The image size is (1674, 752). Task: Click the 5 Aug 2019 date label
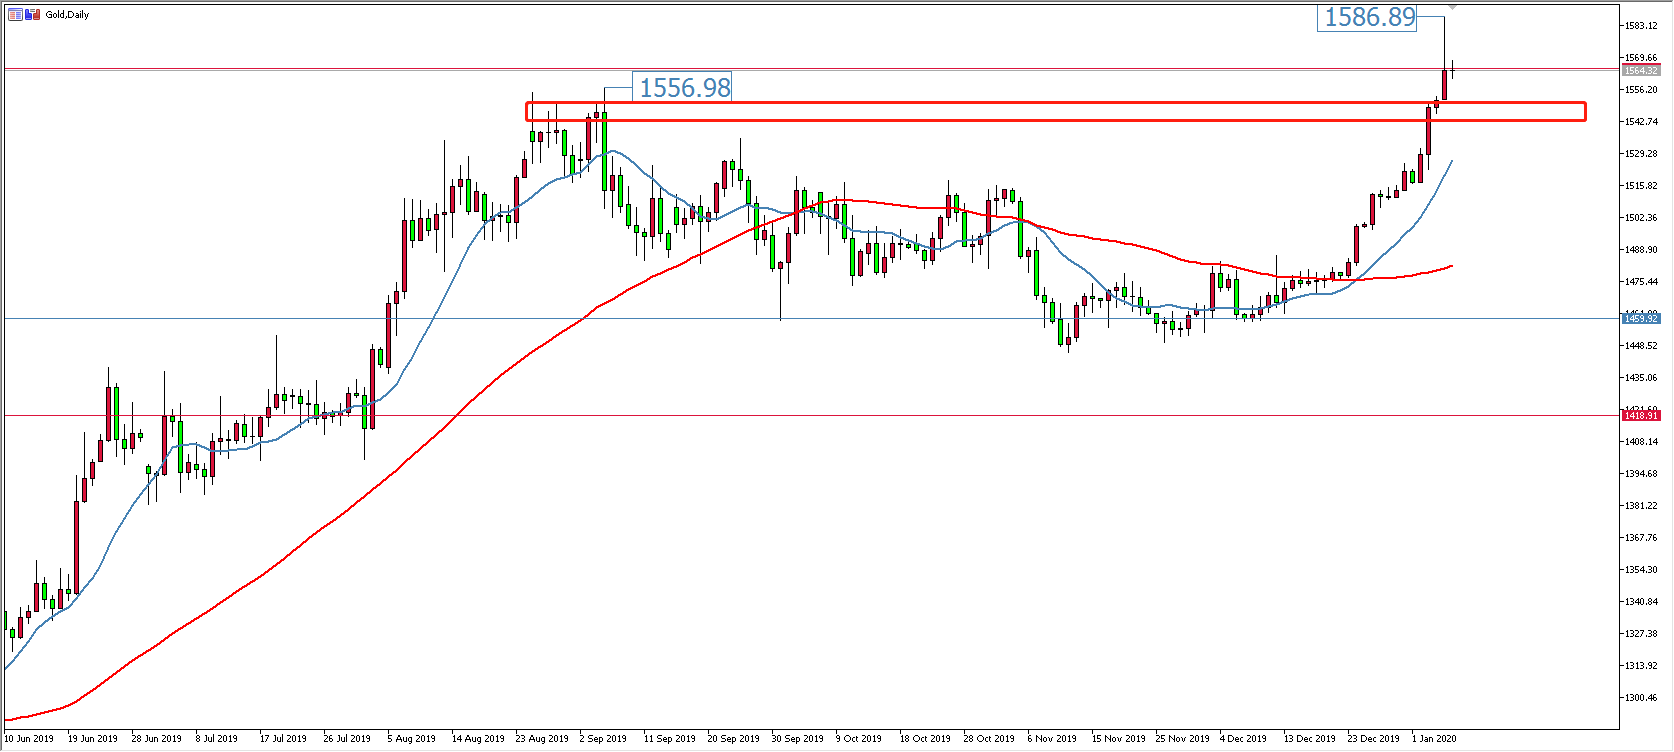click(x=411, y=739)
